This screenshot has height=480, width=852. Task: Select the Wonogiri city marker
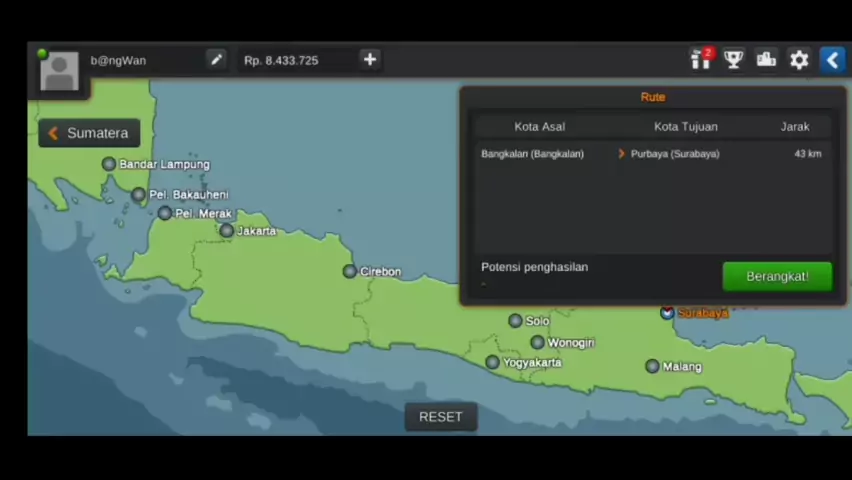[537, 342]
